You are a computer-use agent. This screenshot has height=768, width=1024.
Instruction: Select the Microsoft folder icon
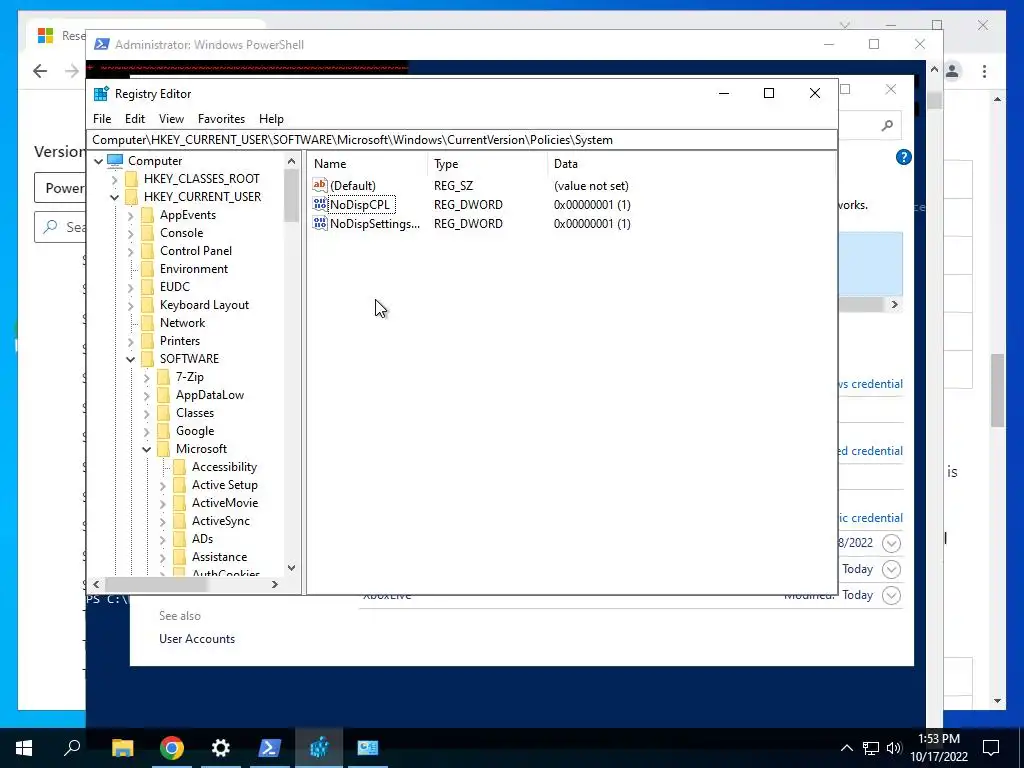(164, 449)
